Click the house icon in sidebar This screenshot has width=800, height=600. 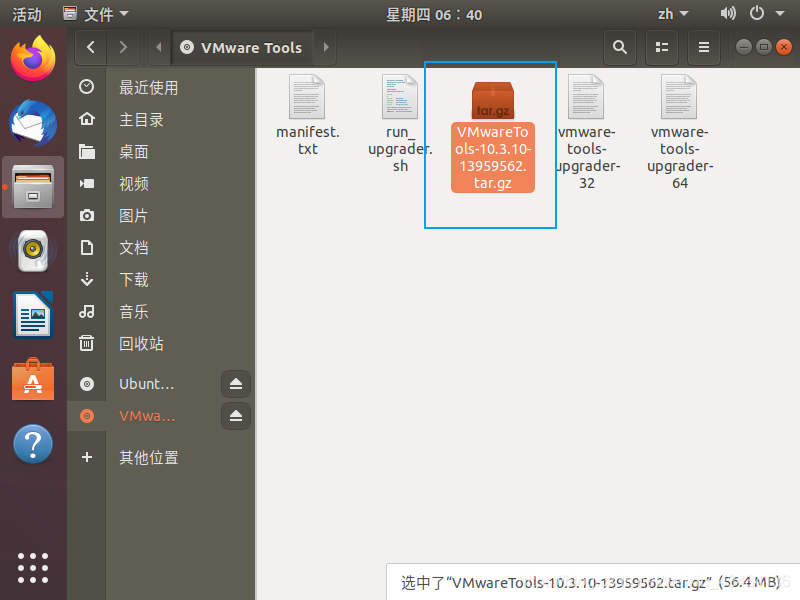pos(87,119)
